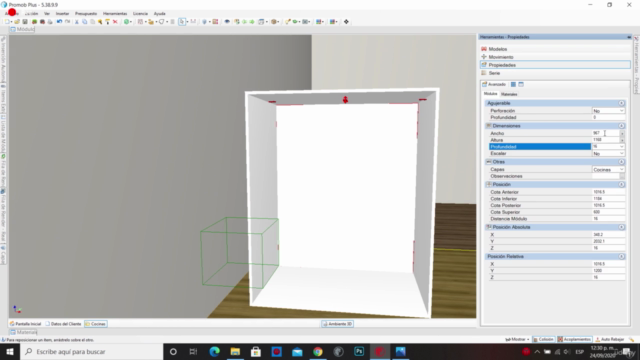
Task: Select the pointer selection tool in toolbar
Action: [x=182, y=22]
